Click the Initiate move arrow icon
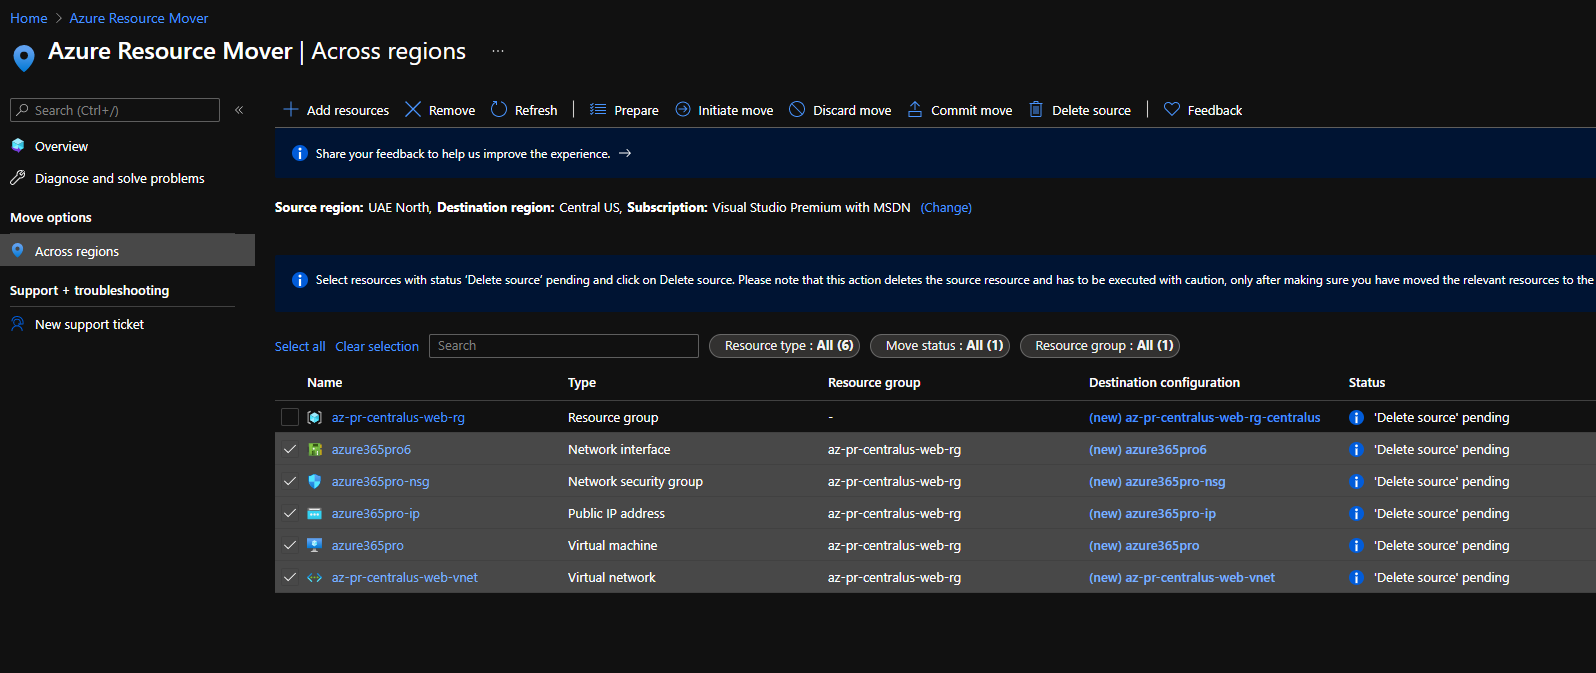The height and width of the screenshot is (673, 1596). (683, 109)
